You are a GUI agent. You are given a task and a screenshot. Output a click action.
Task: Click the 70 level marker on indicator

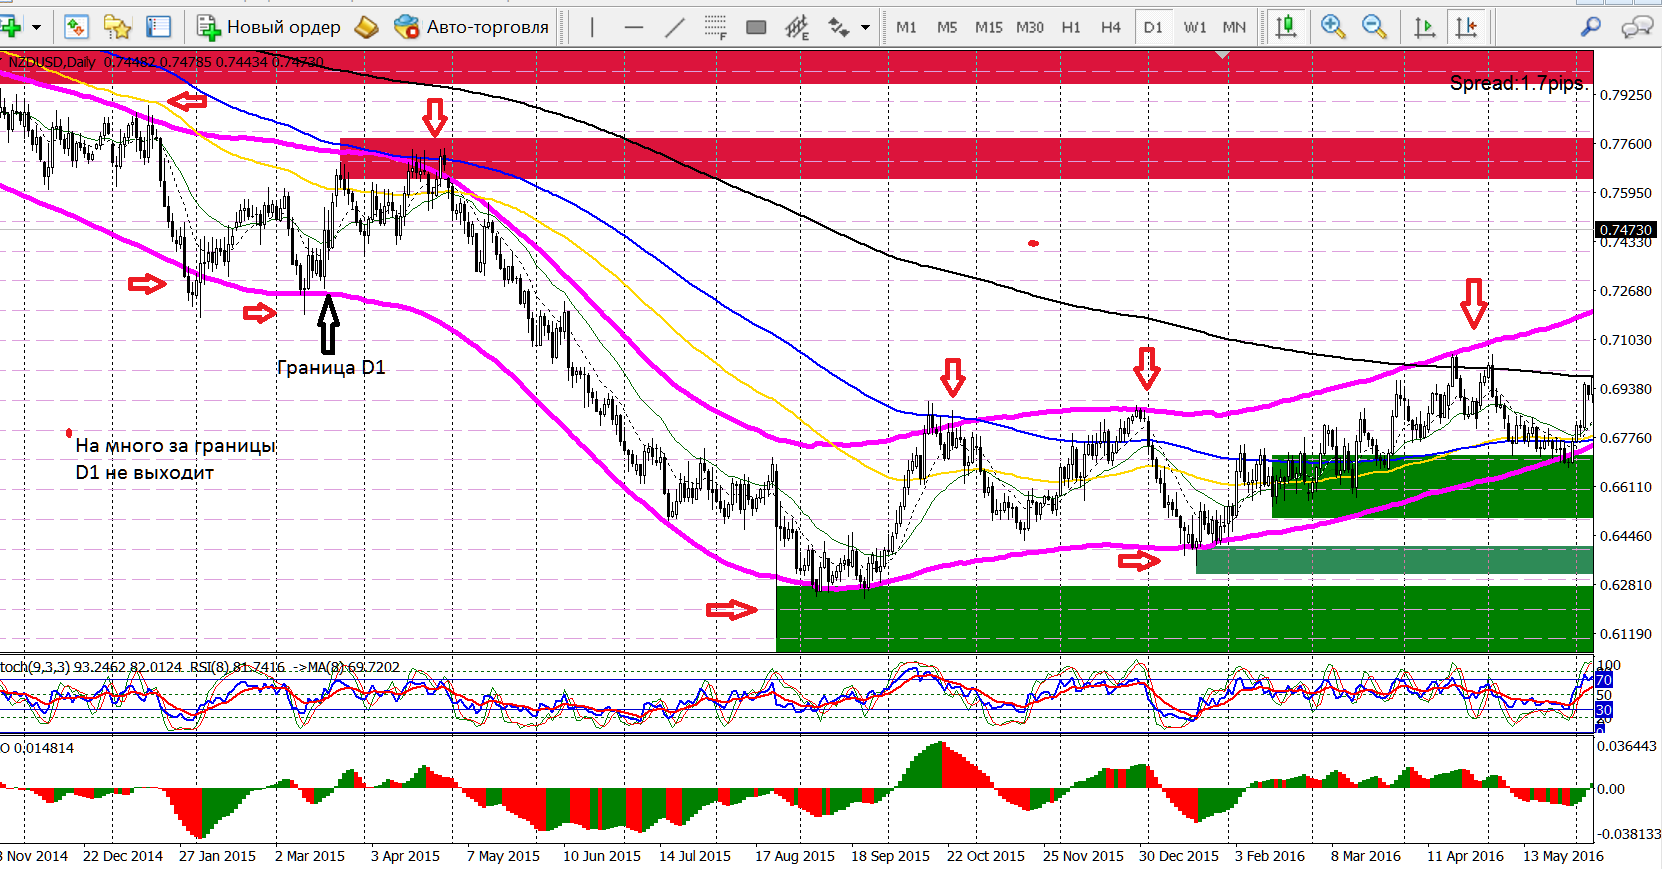pyautogui.click(x=1604, y=680)
